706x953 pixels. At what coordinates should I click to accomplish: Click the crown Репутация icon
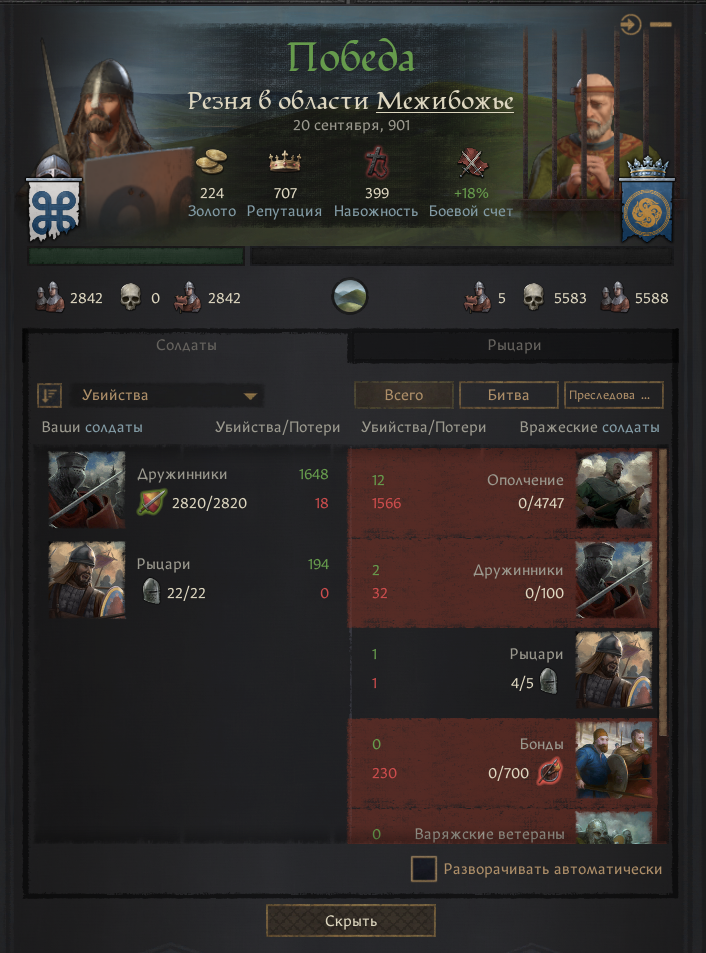[285, 162]
